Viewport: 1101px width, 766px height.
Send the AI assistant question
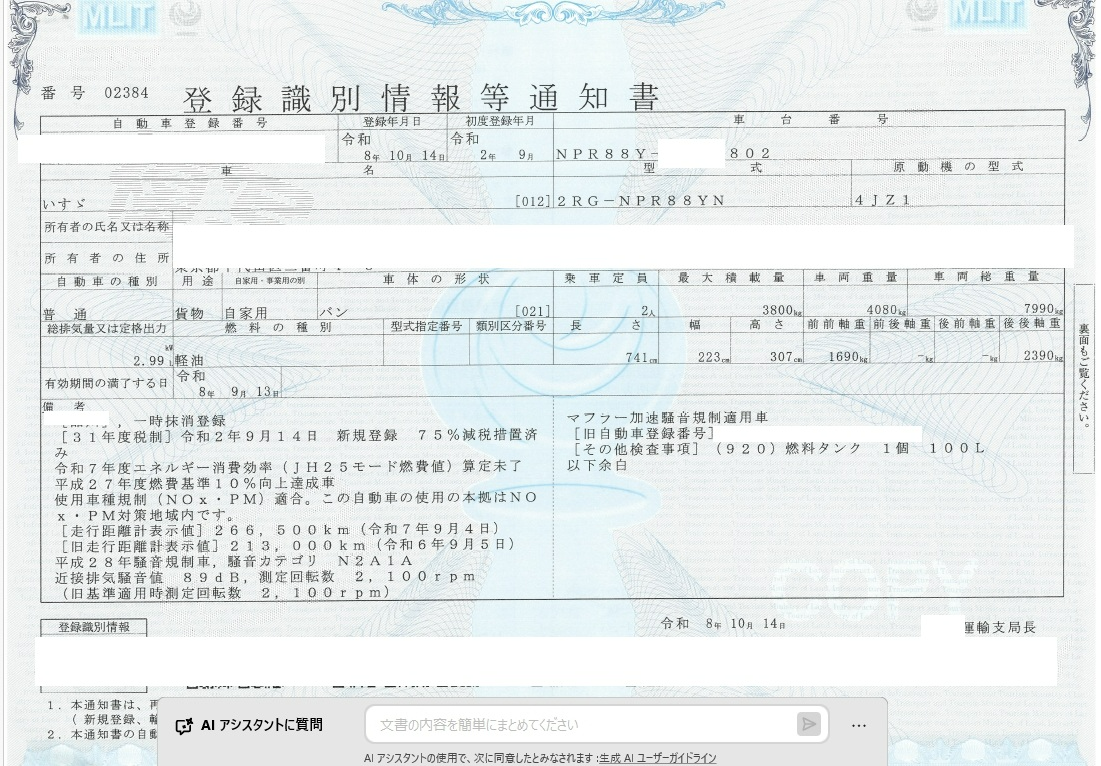[x=809, y=724]
